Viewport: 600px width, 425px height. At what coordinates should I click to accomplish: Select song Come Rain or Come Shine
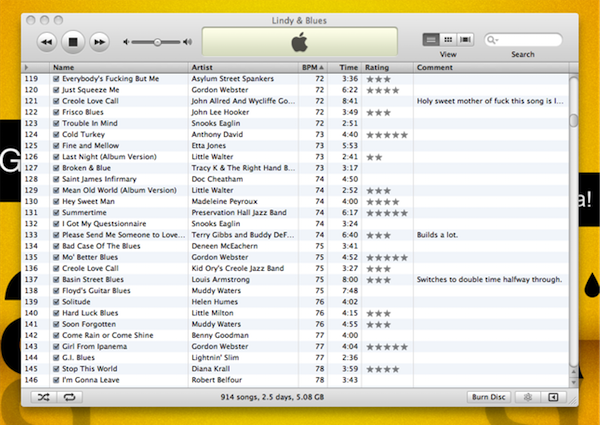(108, 335)
